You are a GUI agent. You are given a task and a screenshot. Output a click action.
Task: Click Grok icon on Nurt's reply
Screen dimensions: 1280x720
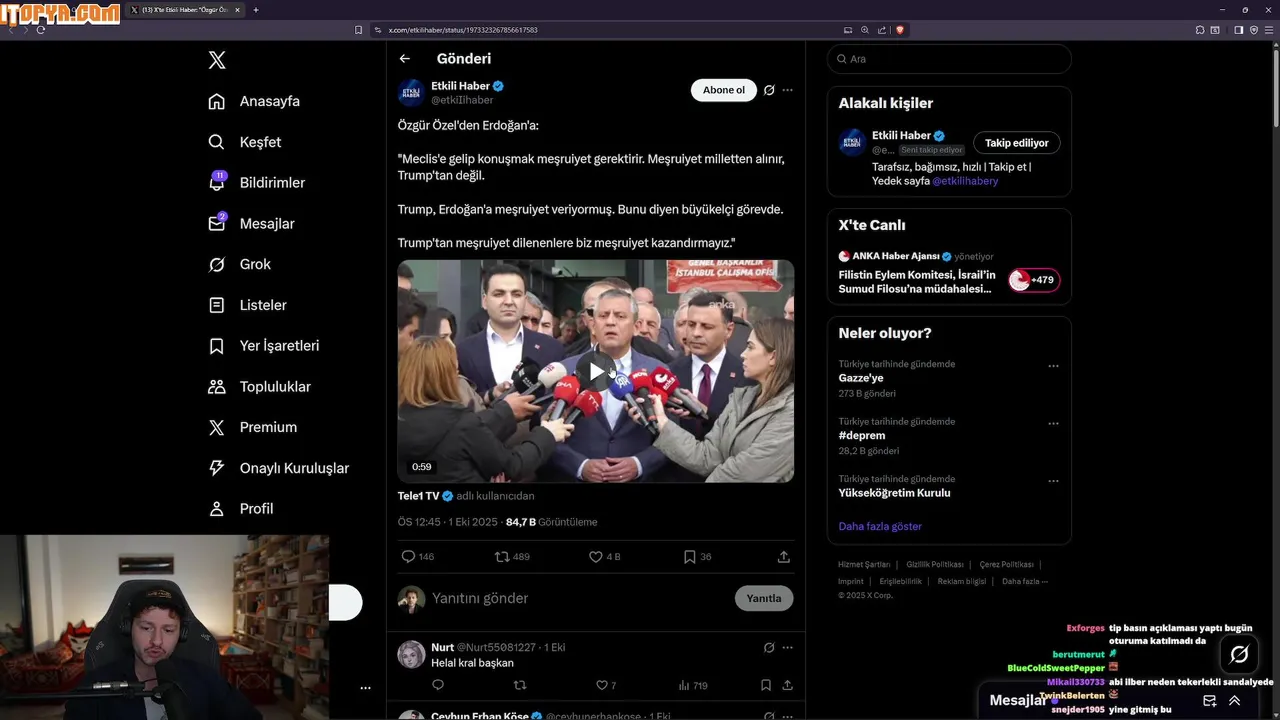point(769,647)
